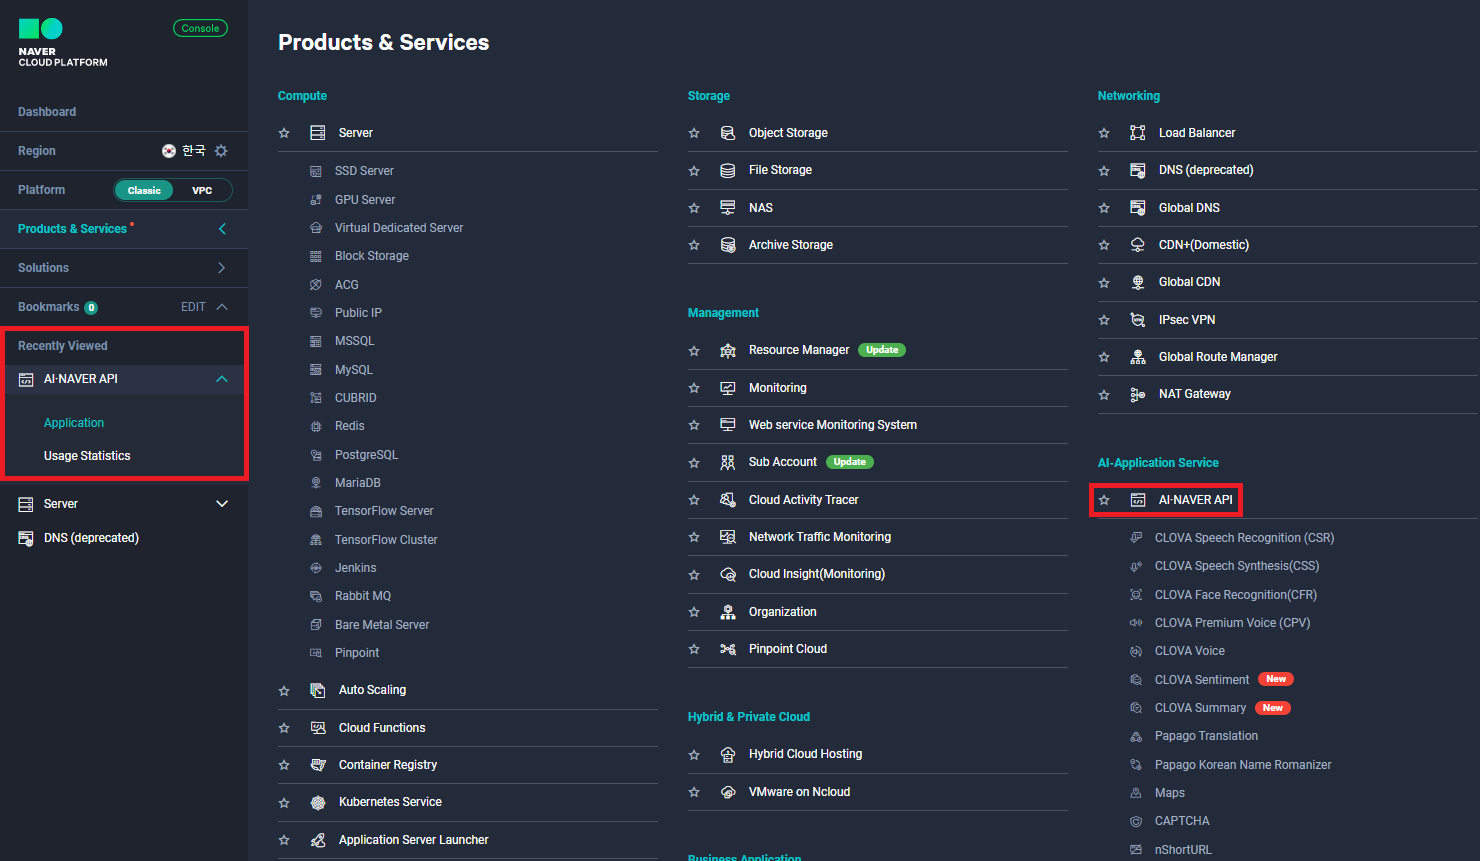Viewport: 1480px width, 861px height.
Task: Open DNS (deprecated) in sidebar
Action: [91, 538]
